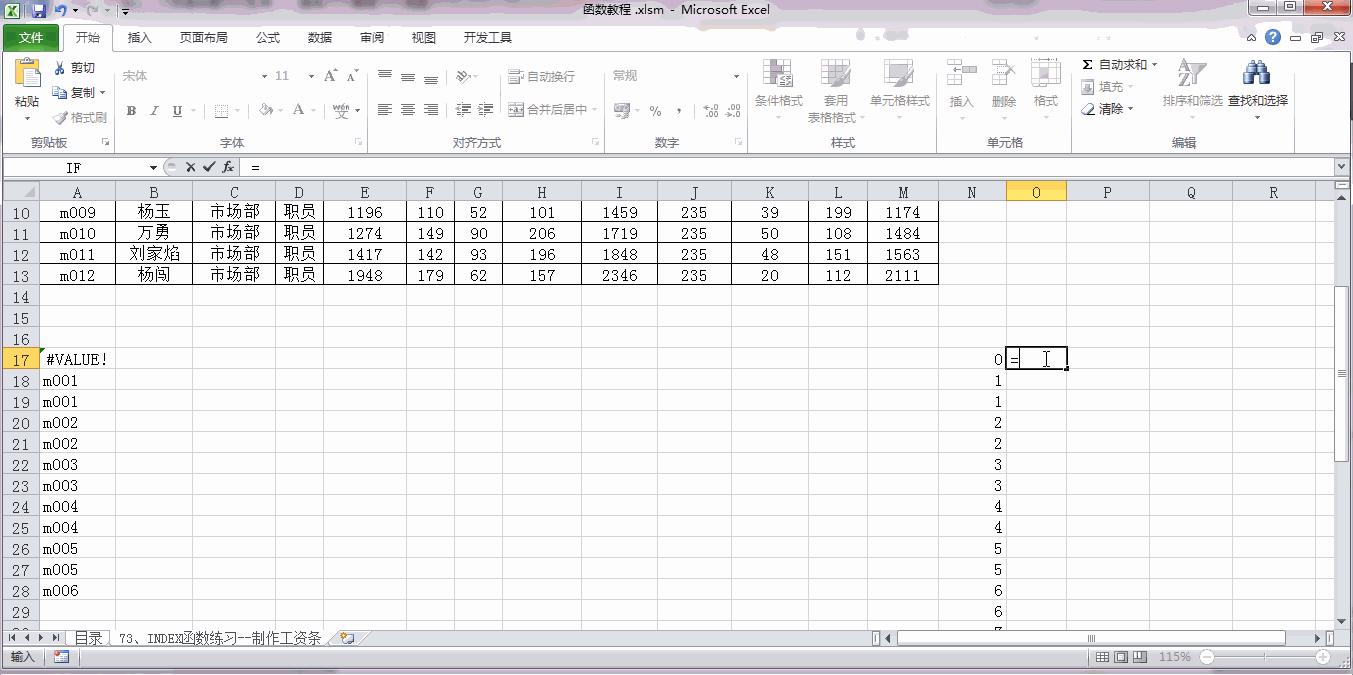
Task: Open the number format dropdown showing 常规
Action: 676,76
